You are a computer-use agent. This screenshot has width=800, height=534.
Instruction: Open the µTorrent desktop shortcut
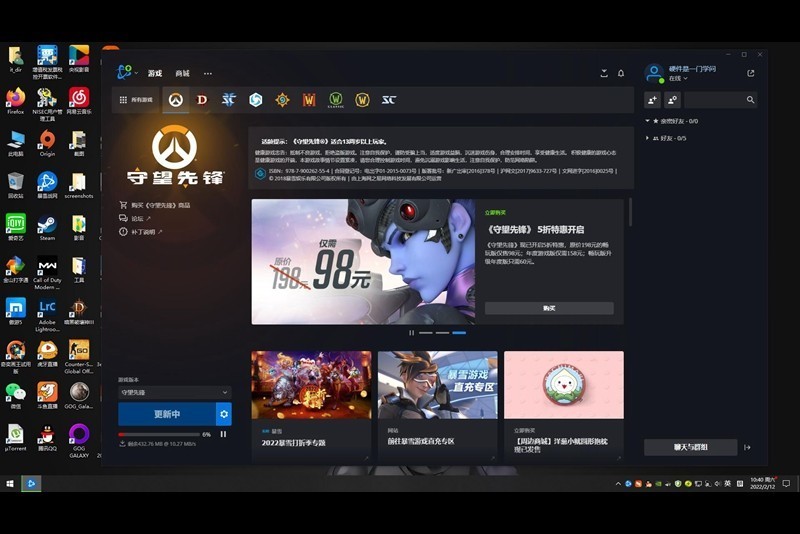(x=16, y=438)
